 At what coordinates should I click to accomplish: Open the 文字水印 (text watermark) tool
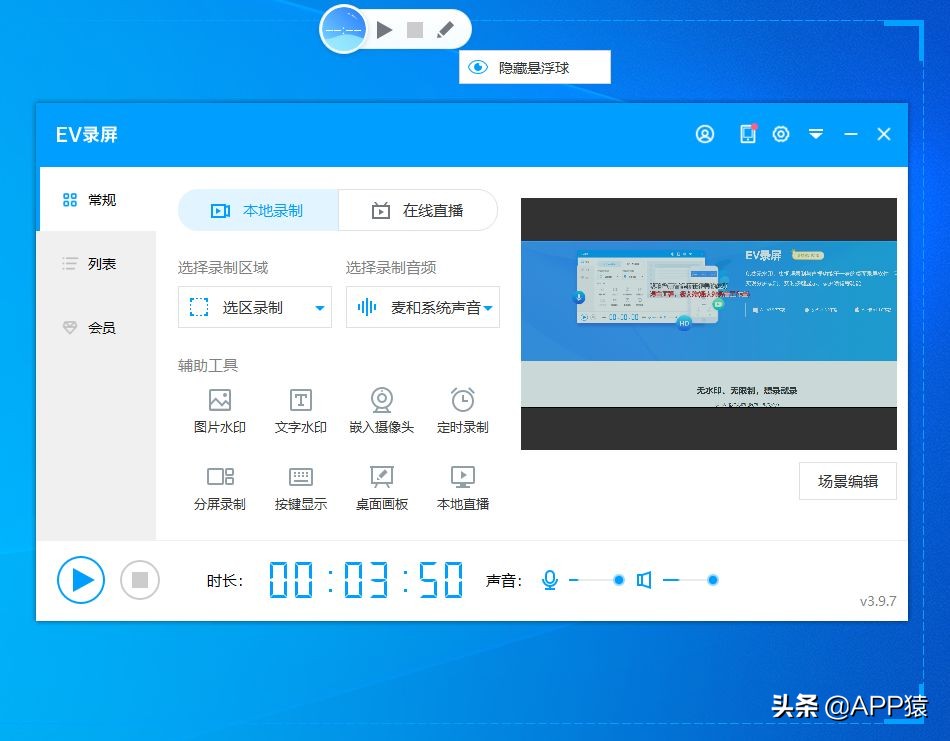[x=300, y=405]
